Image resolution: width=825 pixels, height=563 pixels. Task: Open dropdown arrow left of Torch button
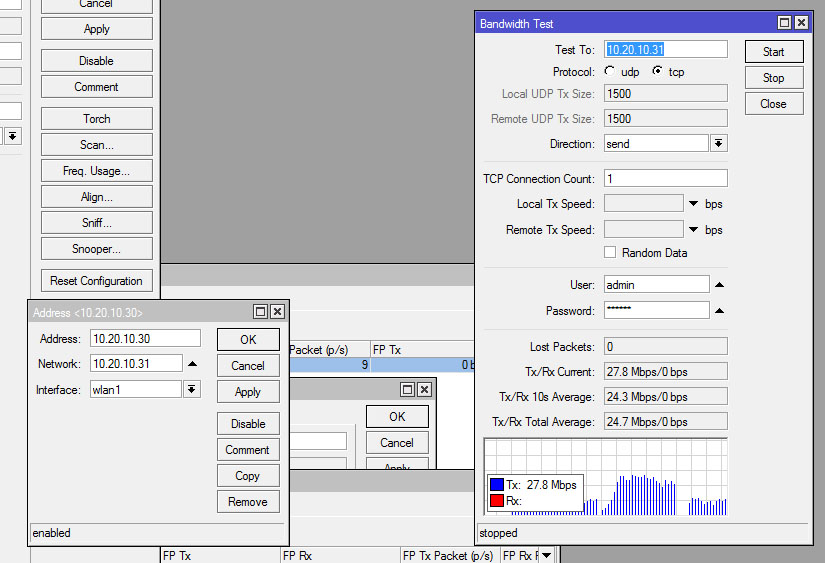click(13, 136)
